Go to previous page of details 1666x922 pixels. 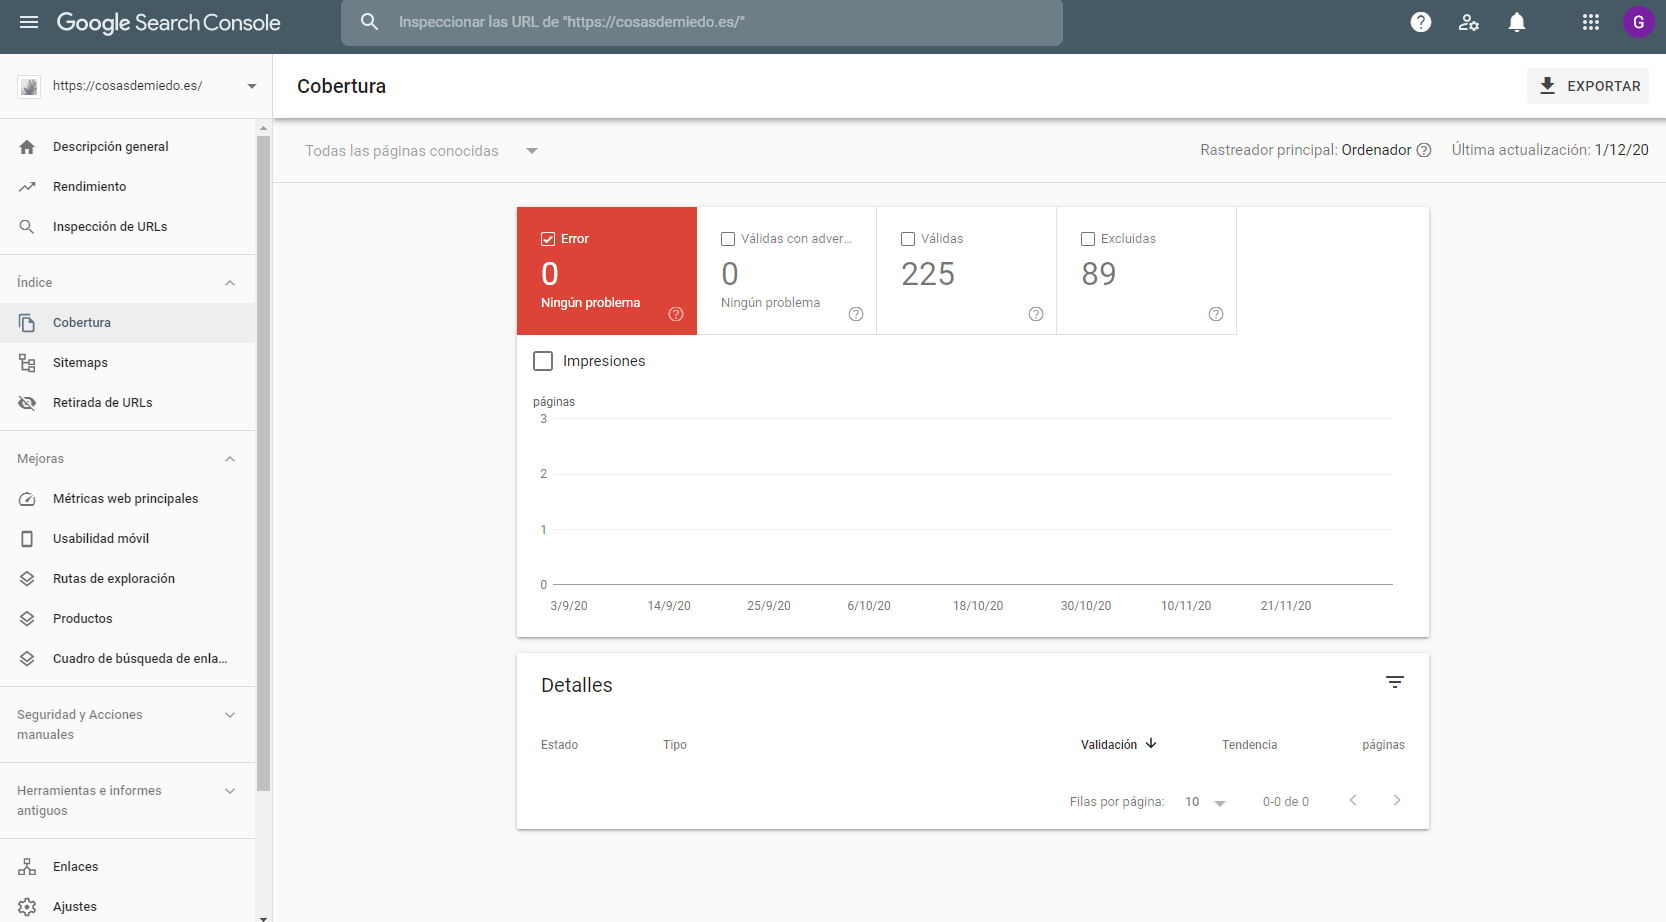(1353, 800)
